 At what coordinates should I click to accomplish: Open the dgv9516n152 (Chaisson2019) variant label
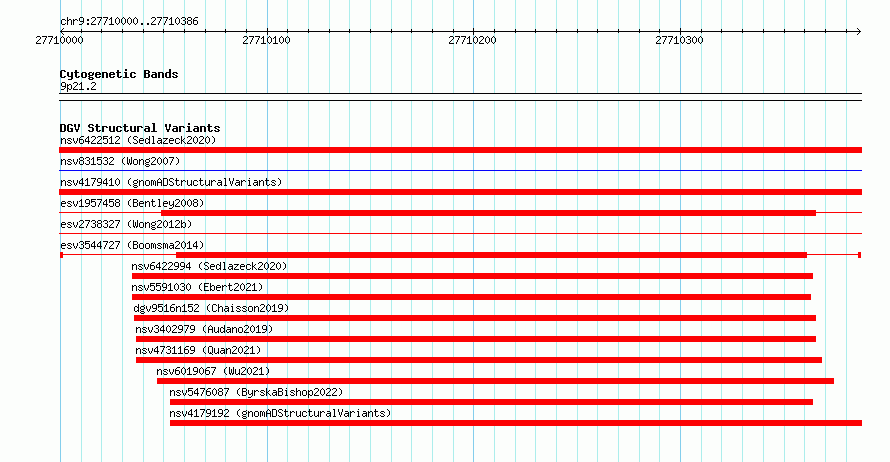[211, 308]
